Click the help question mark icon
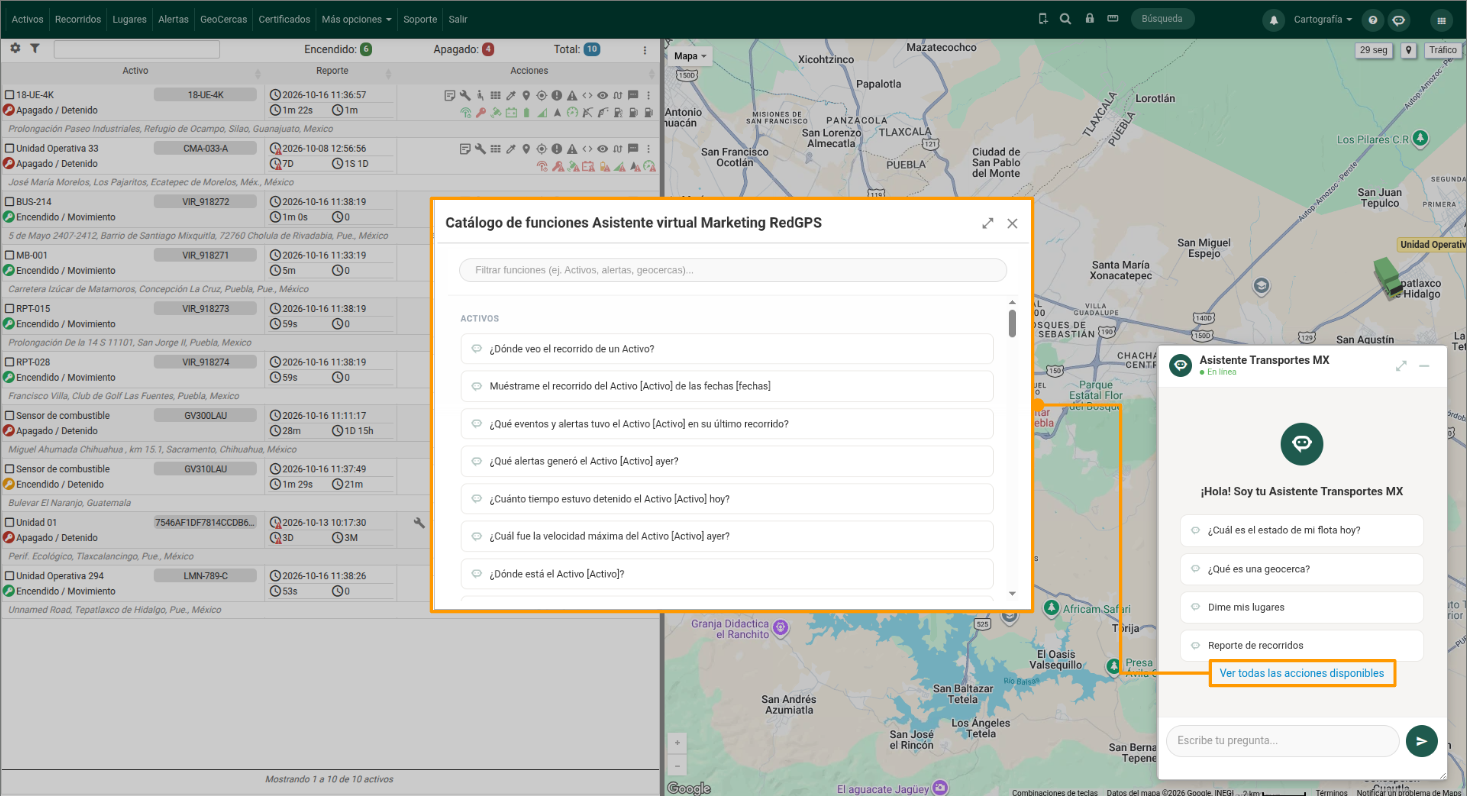The width and height of the screenshot is (1467, 796). click(x=1373, y=19)
